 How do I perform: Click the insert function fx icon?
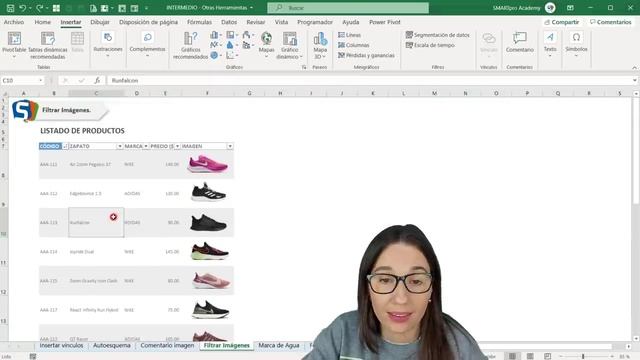tap(97, 80)
